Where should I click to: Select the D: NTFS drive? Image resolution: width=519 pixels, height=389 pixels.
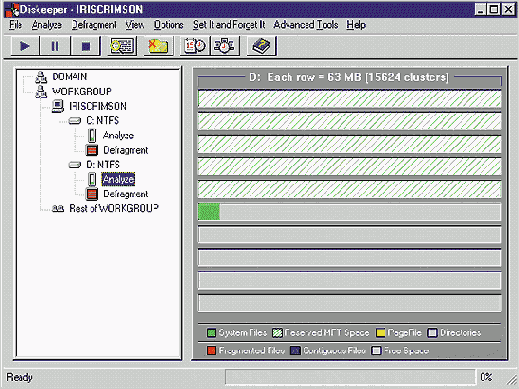click(103, 164)
